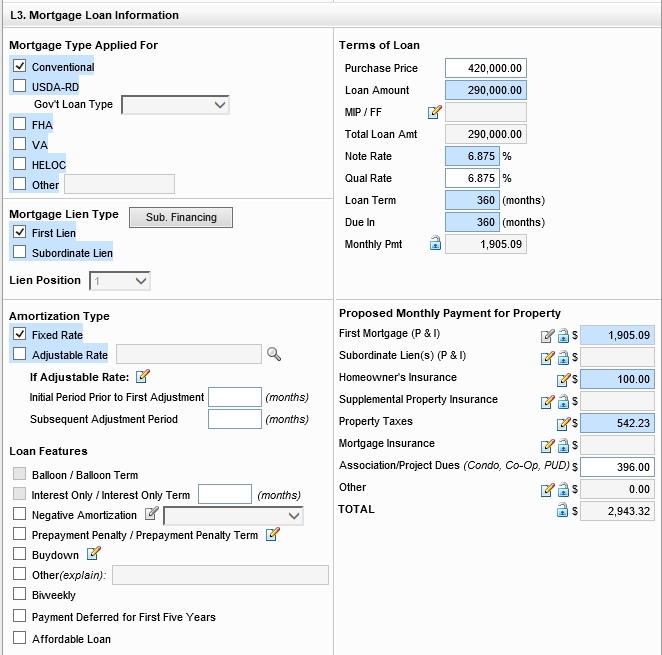Enable the Subordinate Lien checkbox
Viewport: 662px width, 655px height.
click(x=19, y=253)
